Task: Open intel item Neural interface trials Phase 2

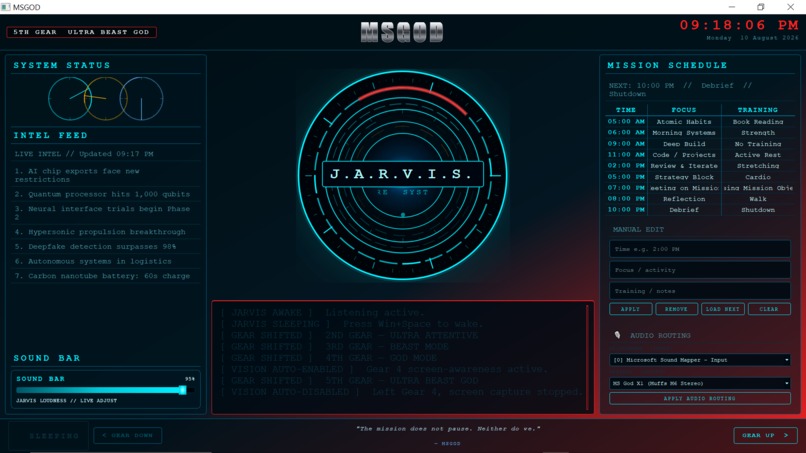Action: [106, 213]
